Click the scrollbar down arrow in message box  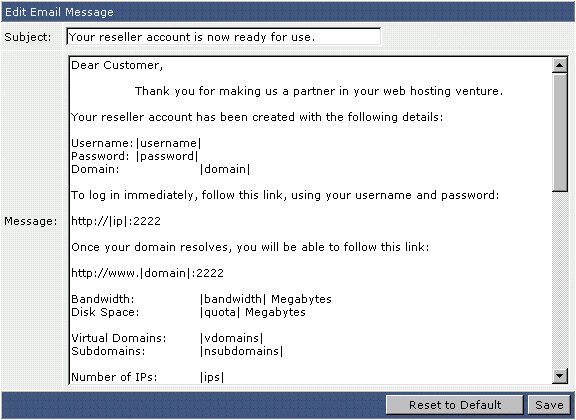pyautogui.click(x=559, y=376)
